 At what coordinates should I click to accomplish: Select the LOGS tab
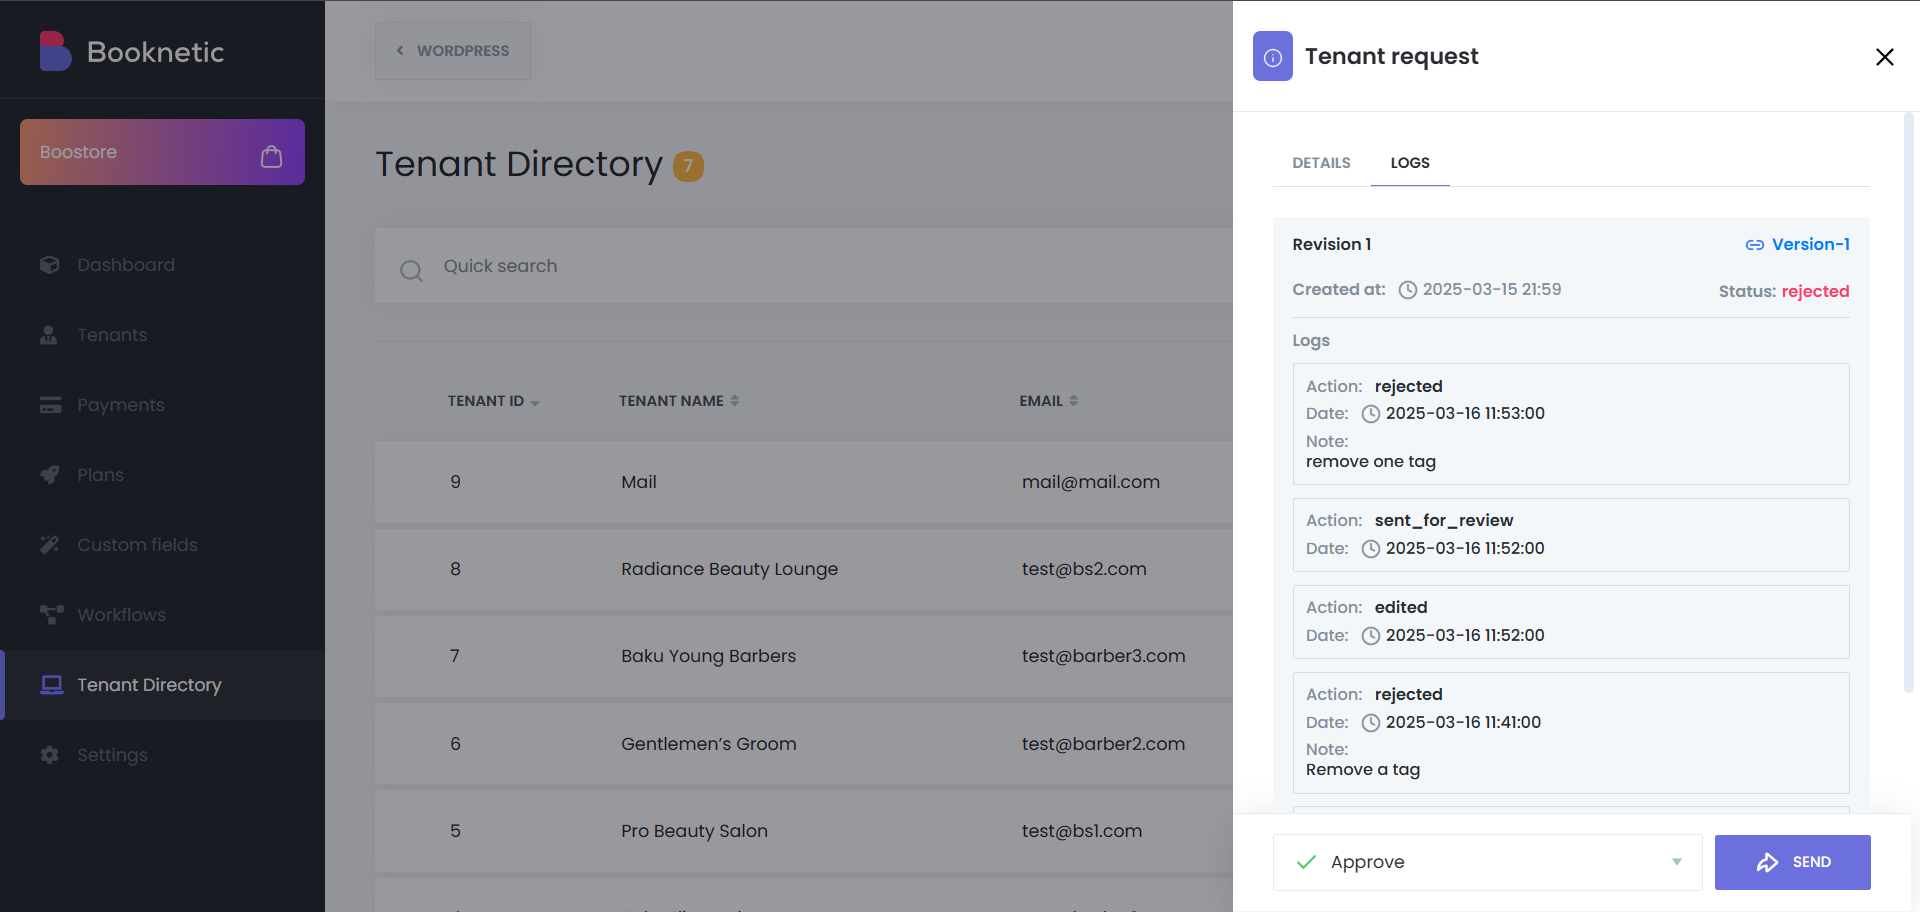click(1410, 163)
